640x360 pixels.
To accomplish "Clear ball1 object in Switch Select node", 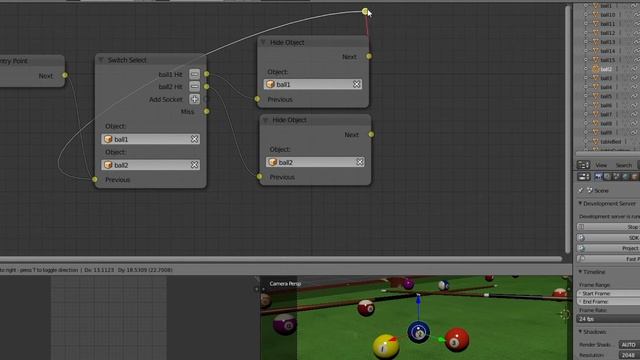I will 194,139.
